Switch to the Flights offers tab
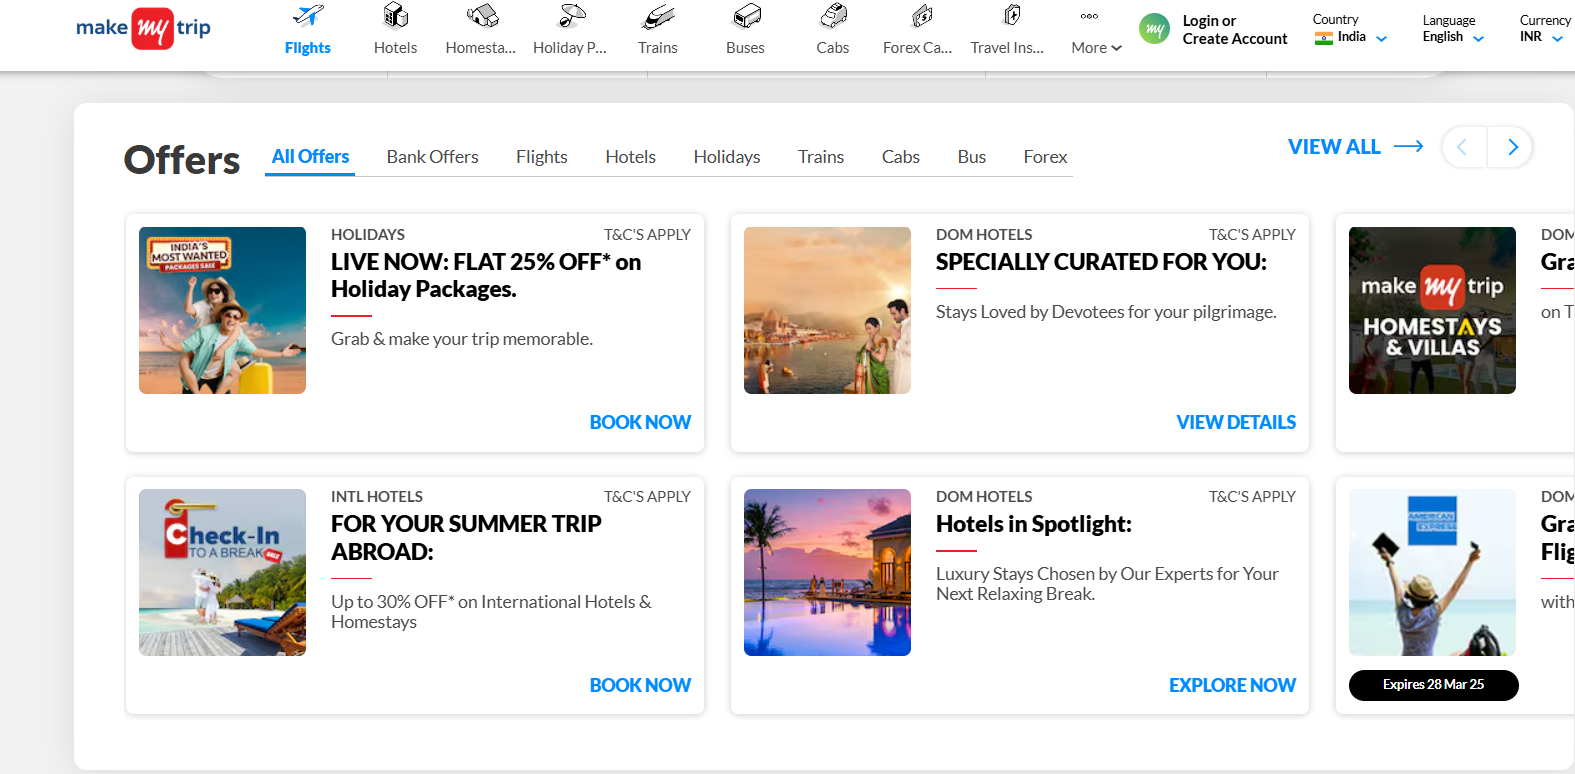1575x774 pixels. click(542, 157)
